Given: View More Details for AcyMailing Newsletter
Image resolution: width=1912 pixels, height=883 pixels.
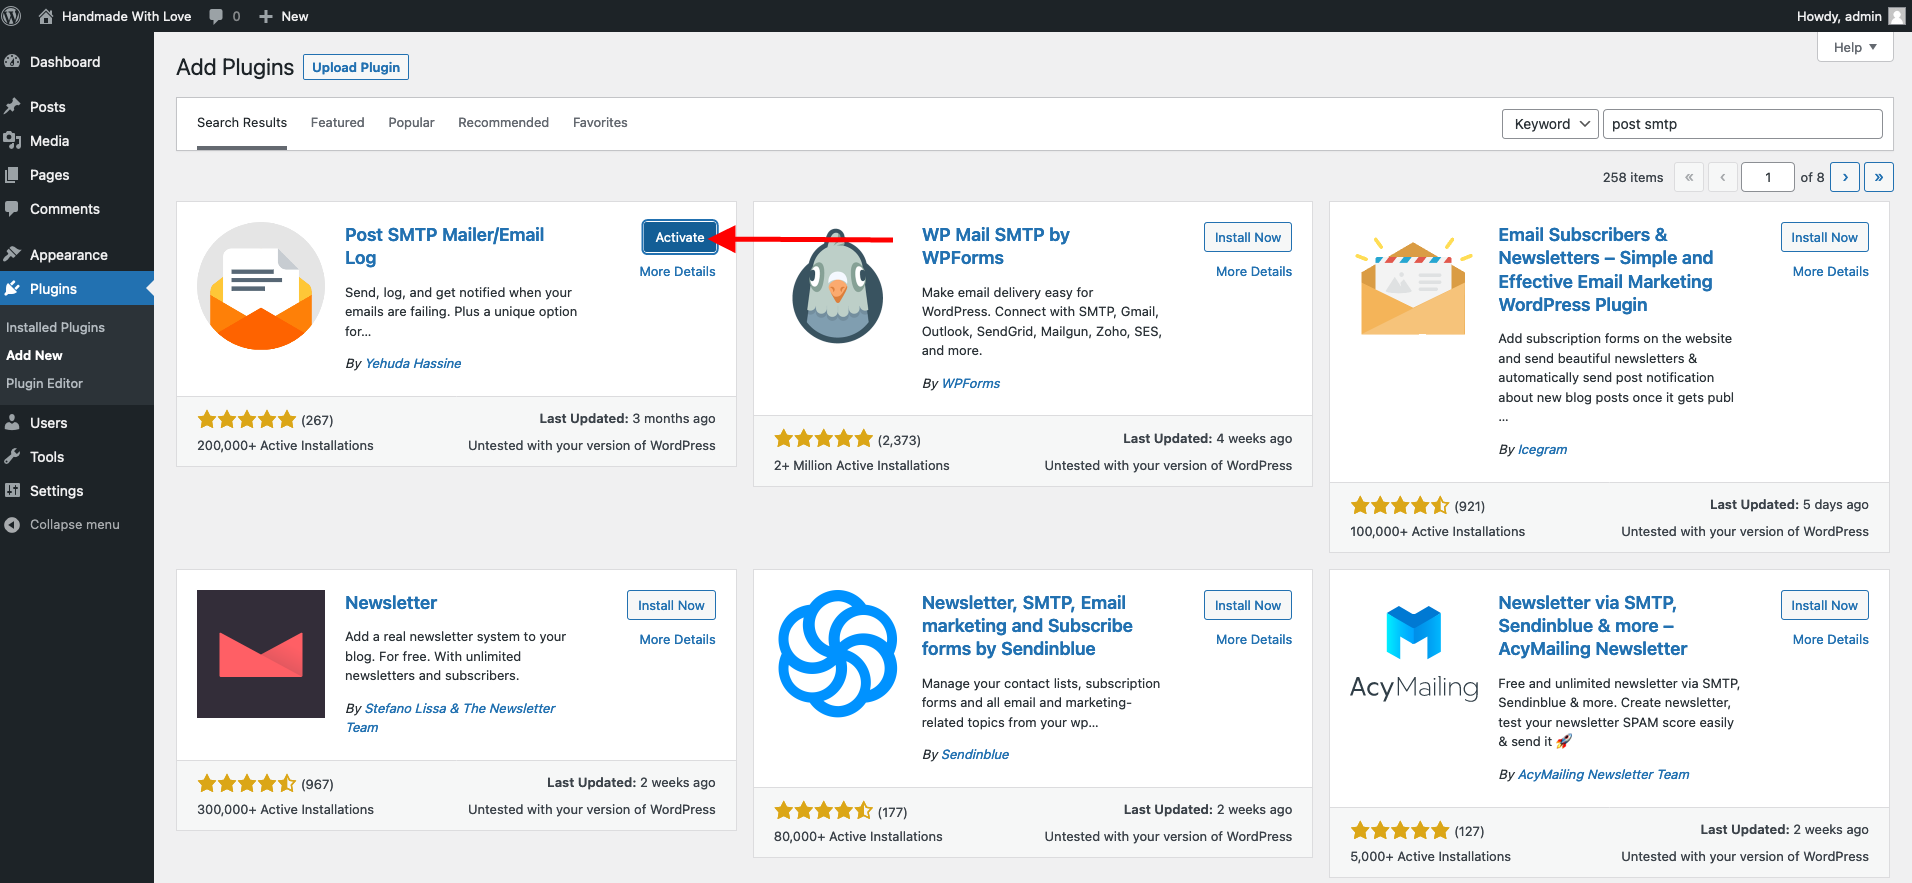Looking at the screenshot, I should click(x=1830, y=639).
